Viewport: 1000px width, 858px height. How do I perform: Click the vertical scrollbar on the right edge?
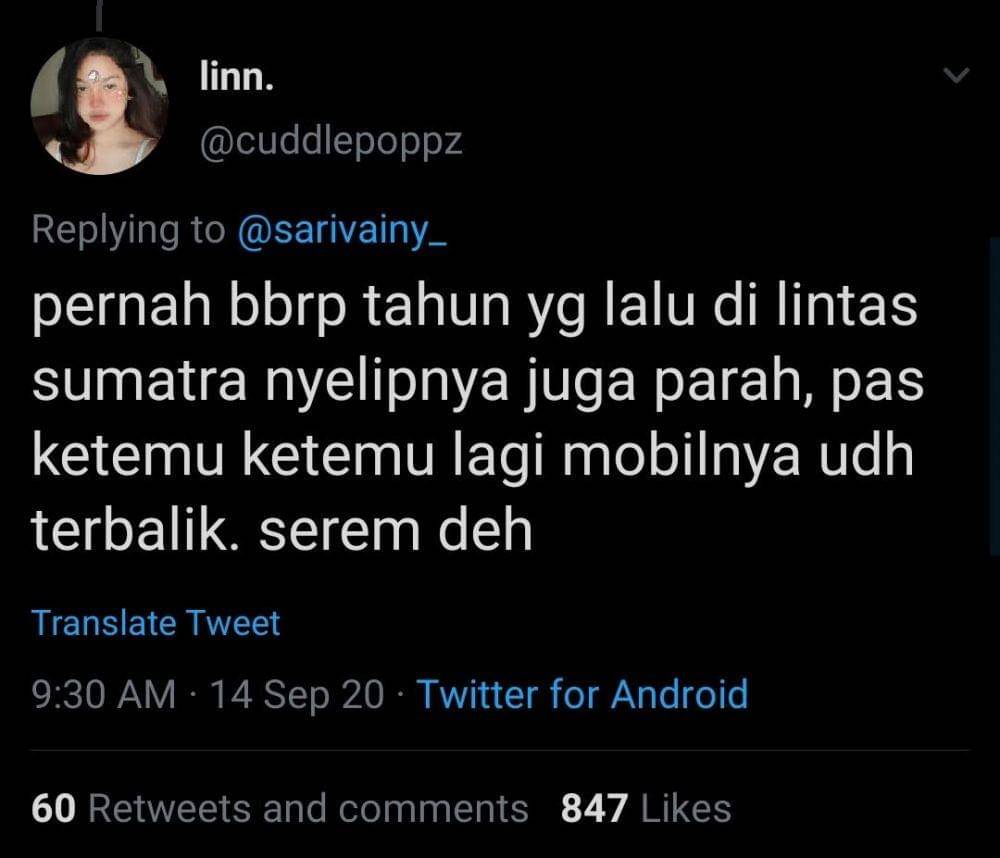[994, 396]
